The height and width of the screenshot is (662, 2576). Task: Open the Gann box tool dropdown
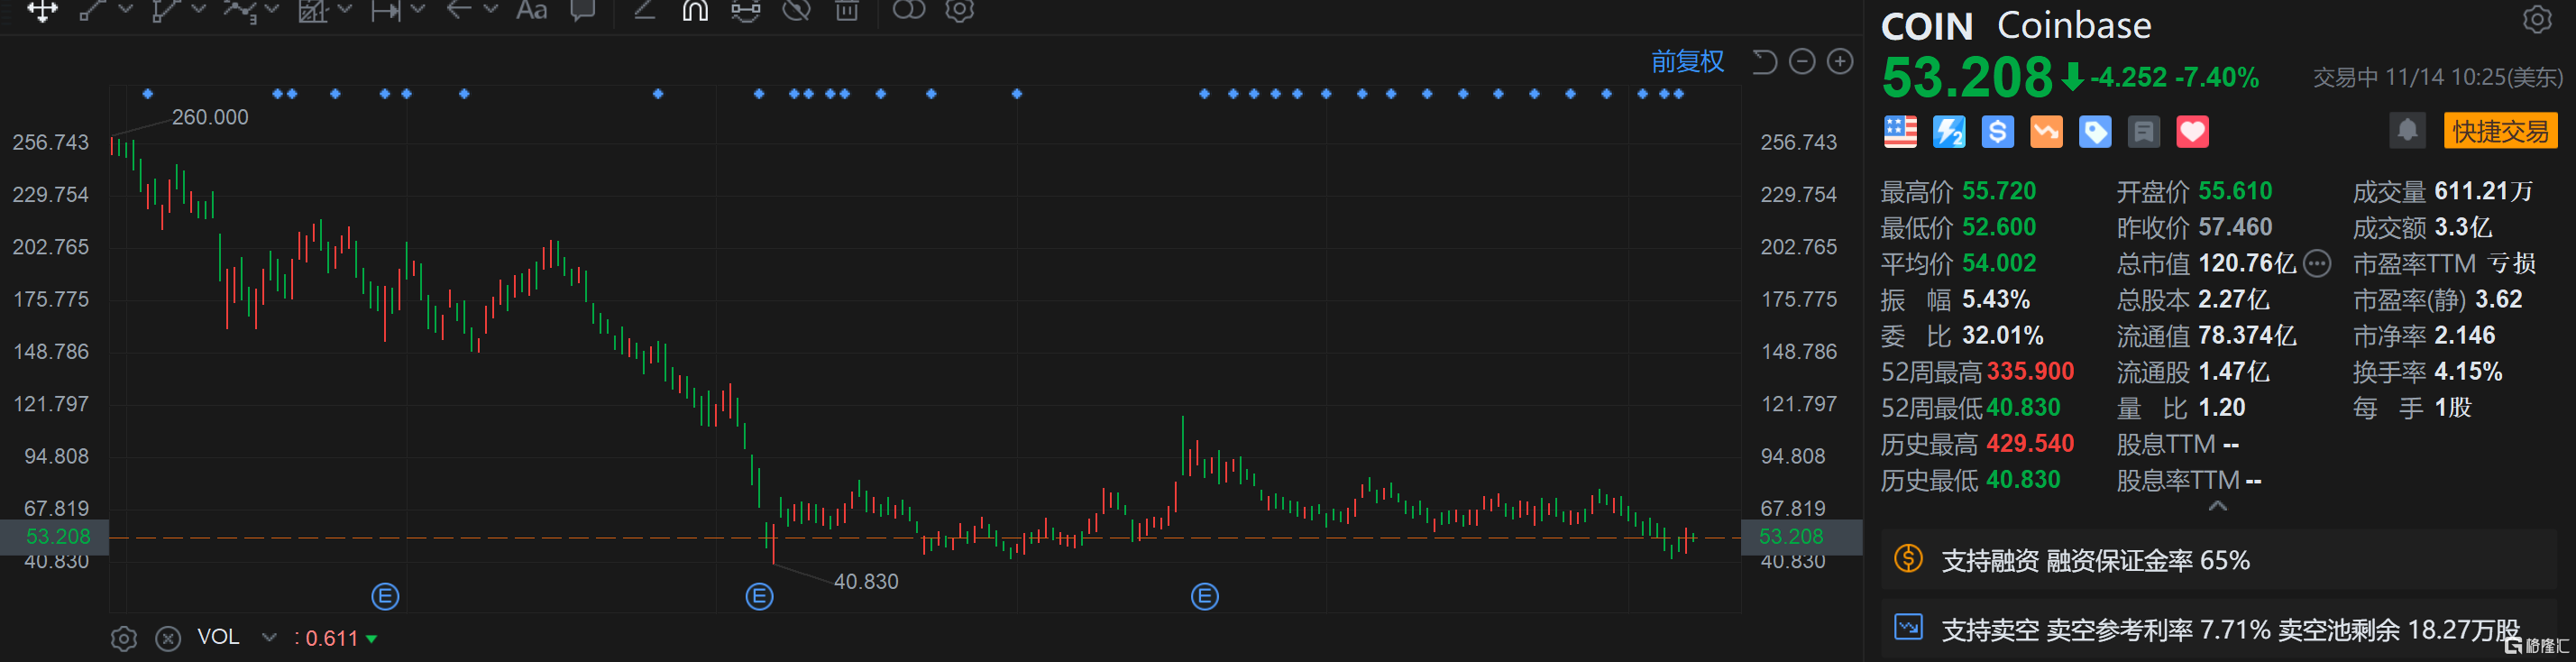pos(345,9)
